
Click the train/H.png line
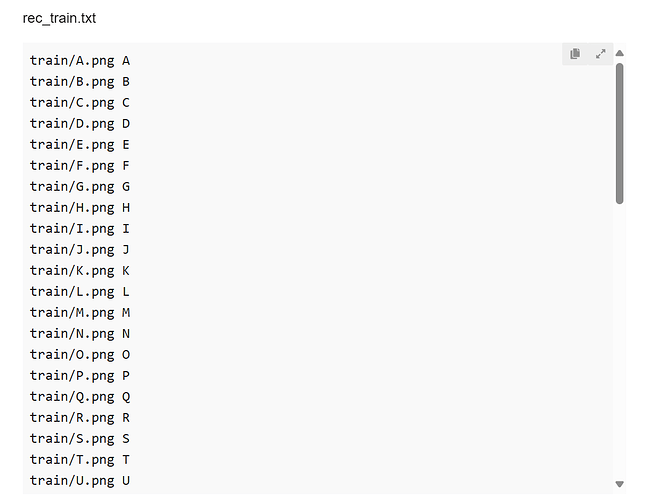pos(80,208)
